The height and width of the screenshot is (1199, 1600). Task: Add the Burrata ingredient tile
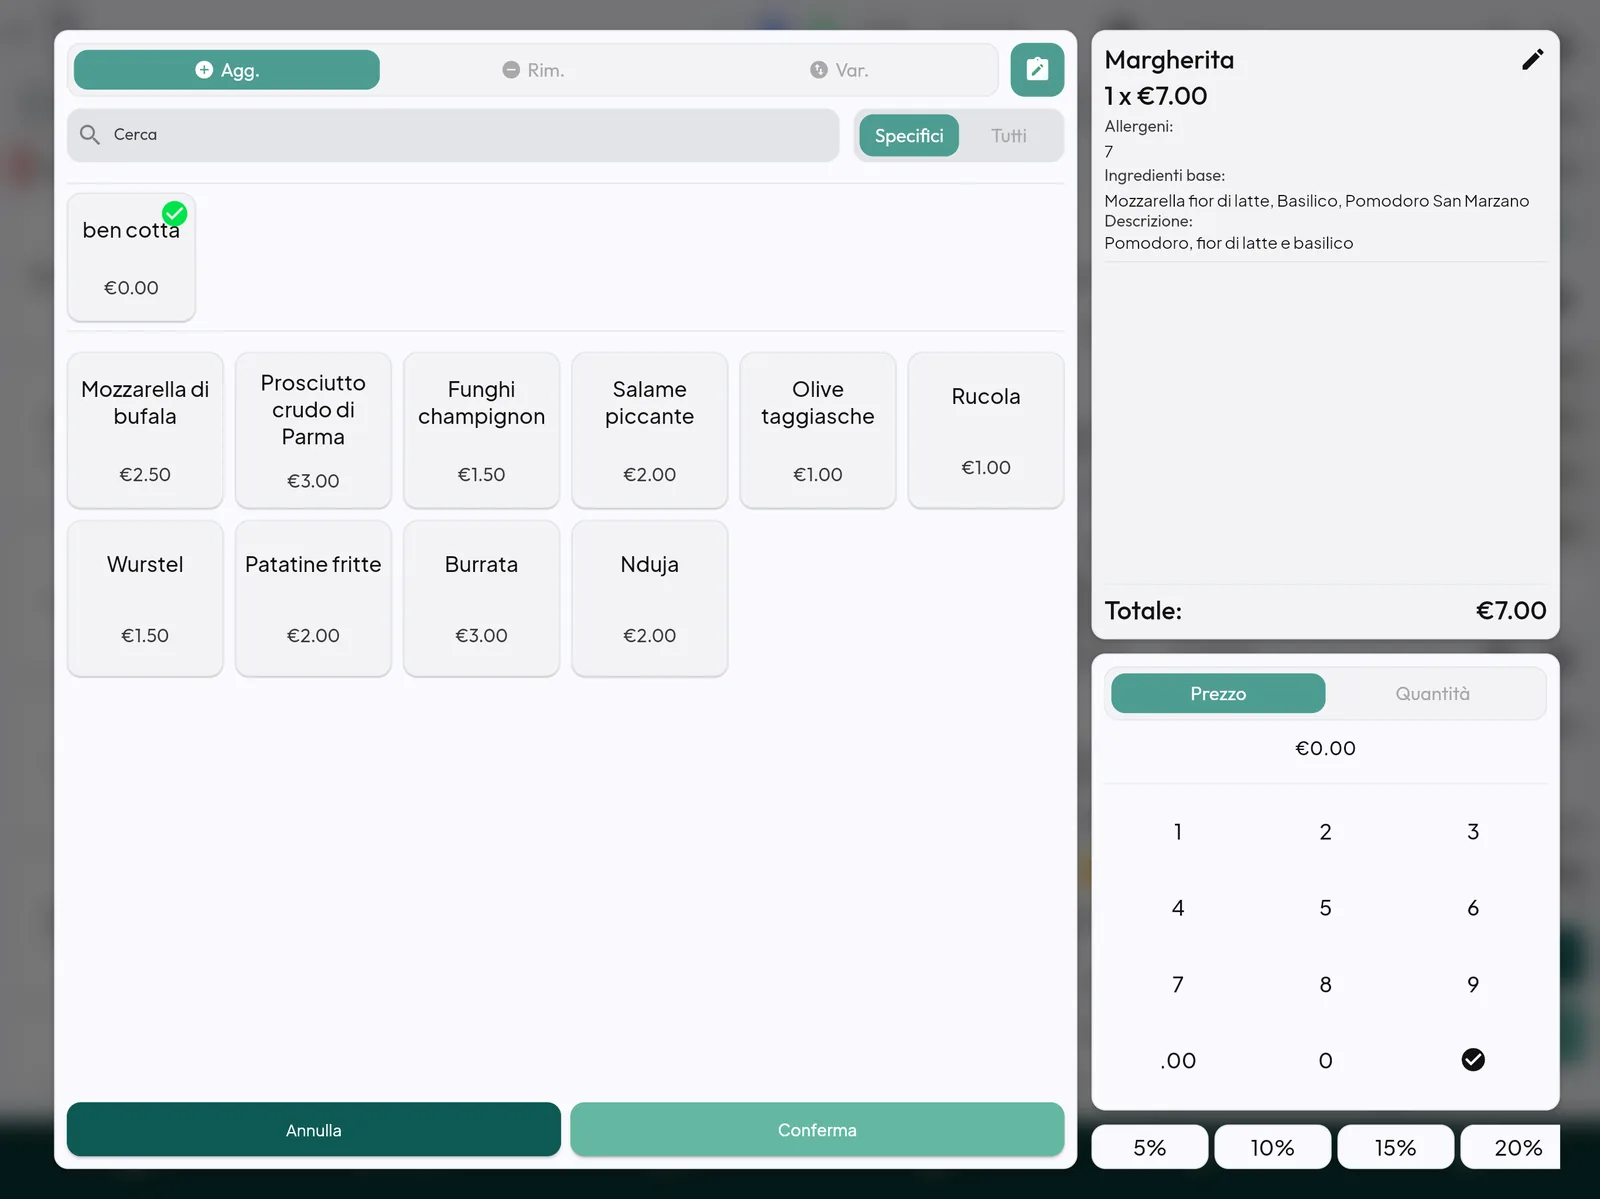click(481, 598)
